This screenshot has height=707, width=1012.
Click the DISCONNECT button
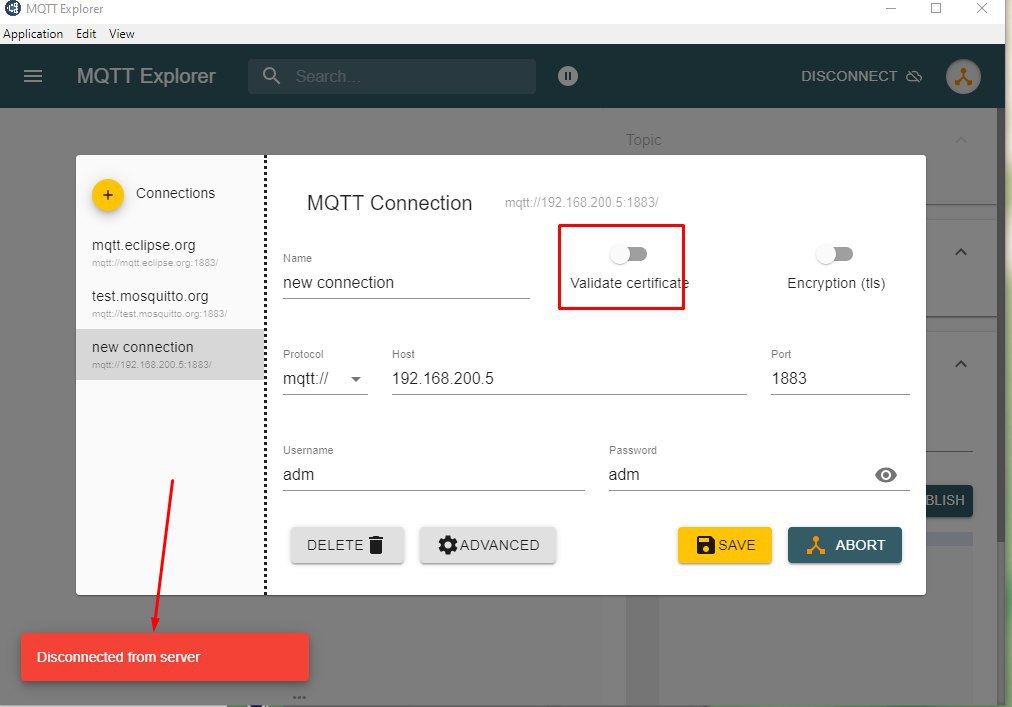tap(861, 76)
